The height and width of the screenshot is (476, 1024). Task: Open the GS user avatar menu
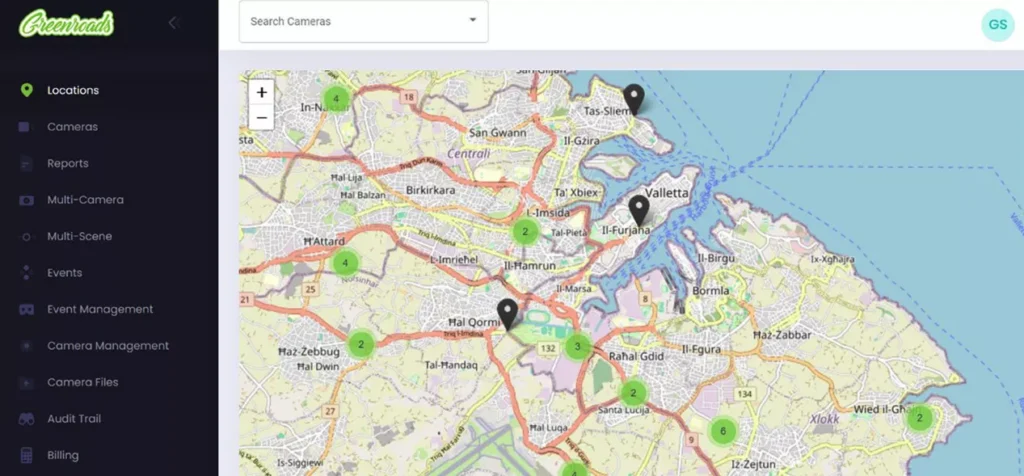point(997,24)
